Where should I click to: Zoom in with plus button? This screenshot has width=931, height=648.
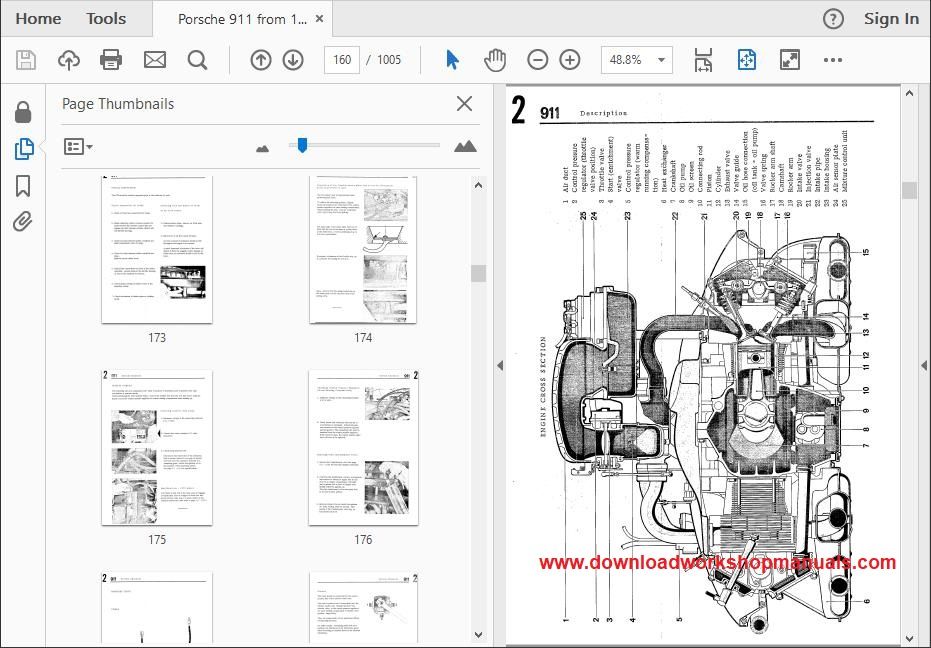coord(570,60)
